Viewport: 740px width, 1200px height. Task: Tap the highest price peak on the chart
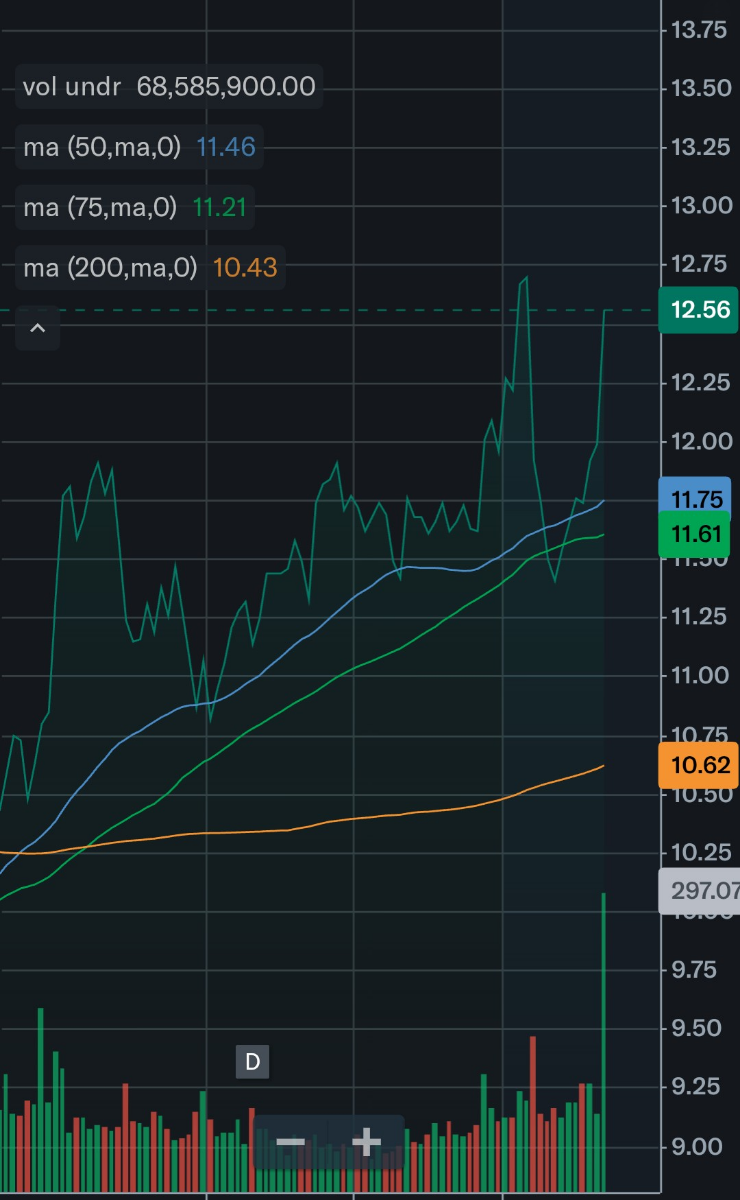(524, 279)
